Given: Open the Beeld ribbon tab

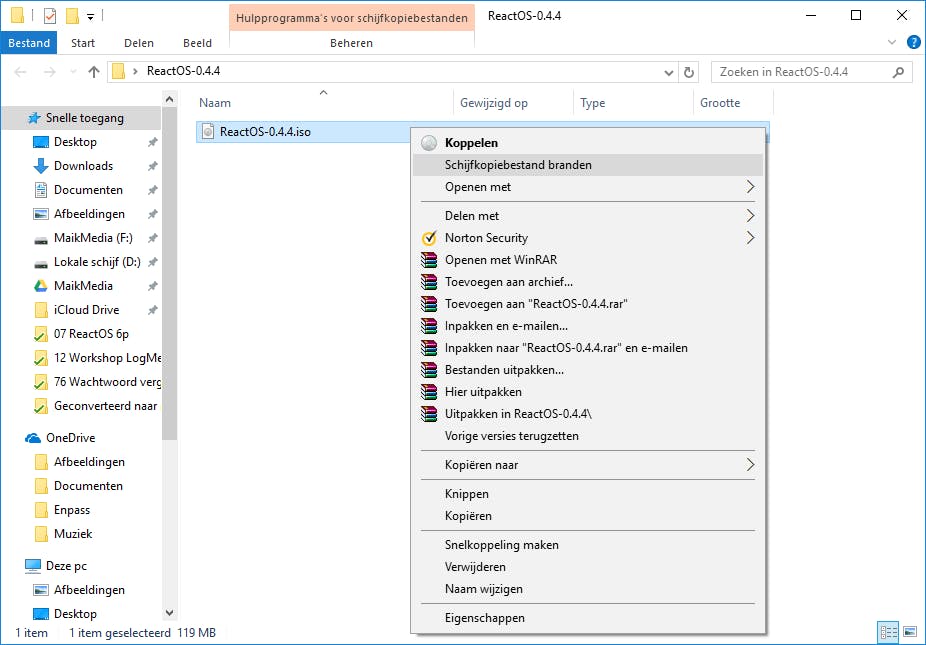Looking at the screenshot, I should [197, 43].
